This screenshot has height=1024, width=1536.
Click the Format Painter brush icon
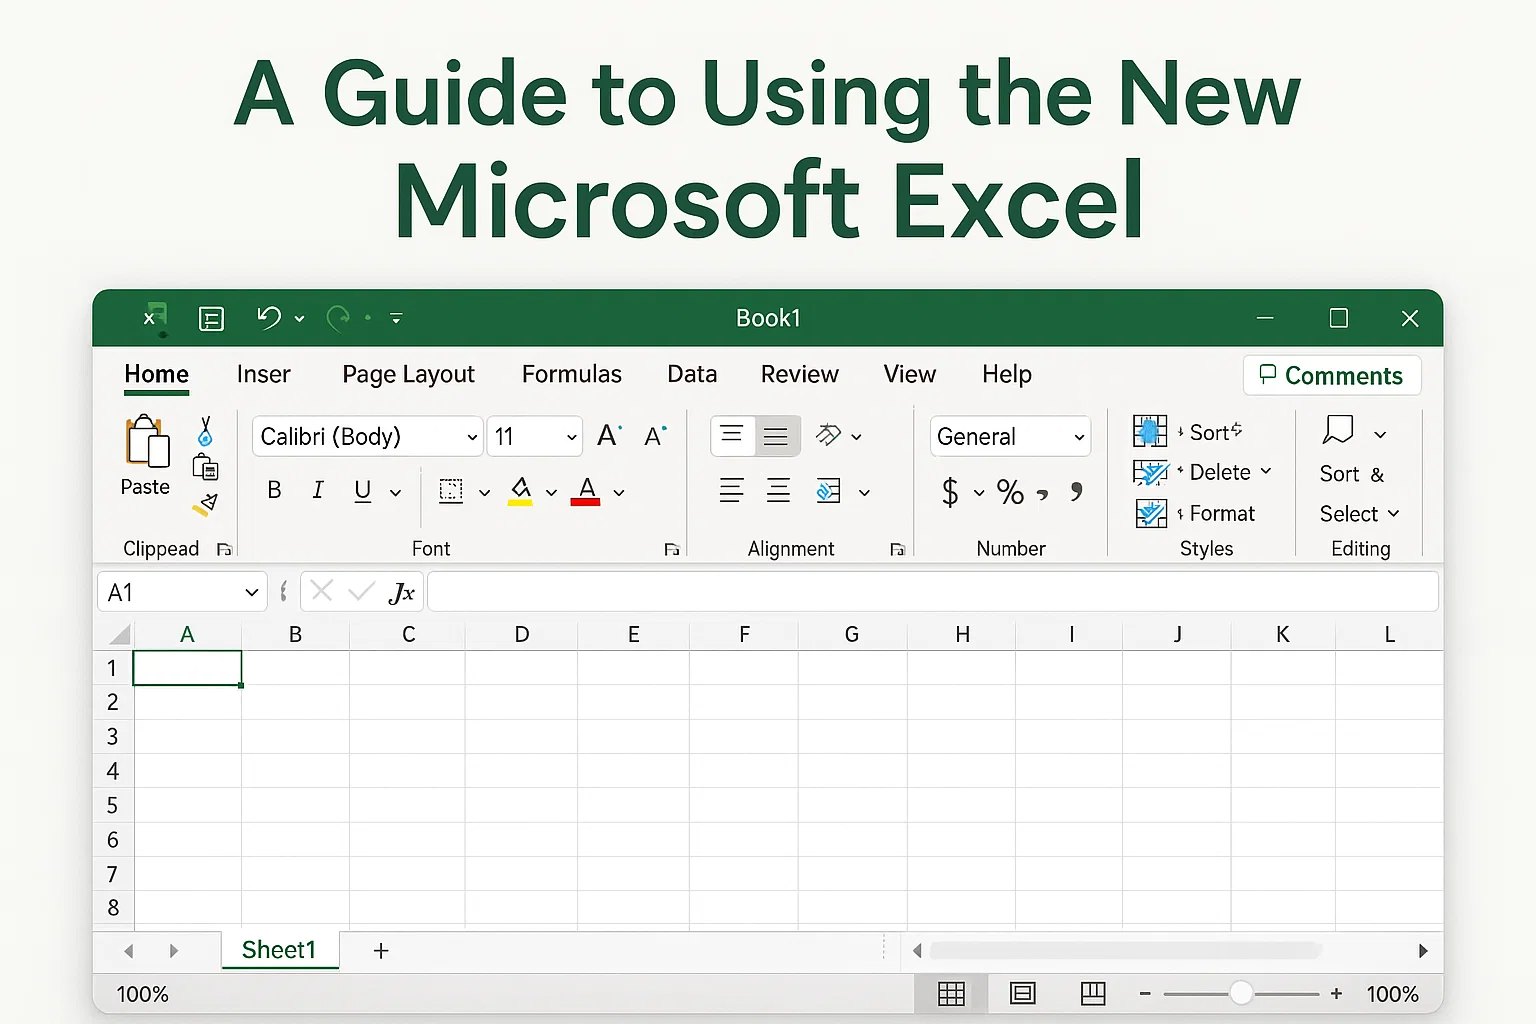(x=206, y=505)
